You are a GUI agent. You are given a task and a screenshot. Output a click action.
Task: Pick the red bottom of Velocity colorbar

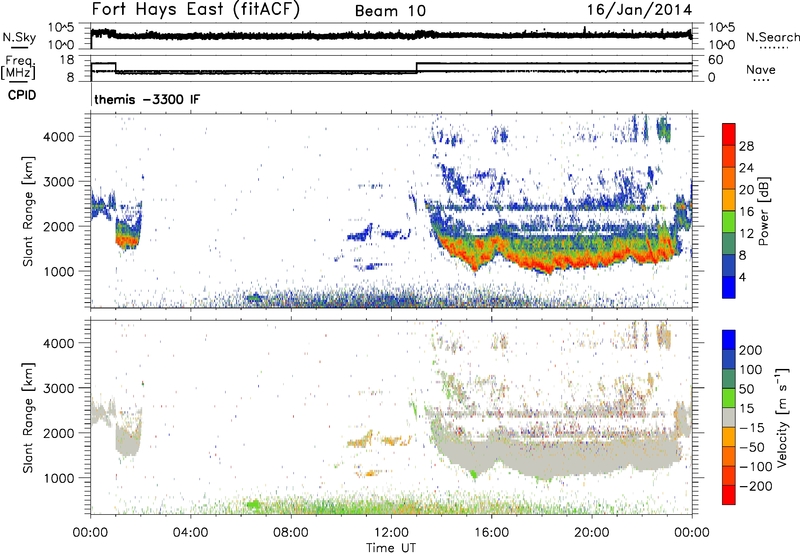729,495
